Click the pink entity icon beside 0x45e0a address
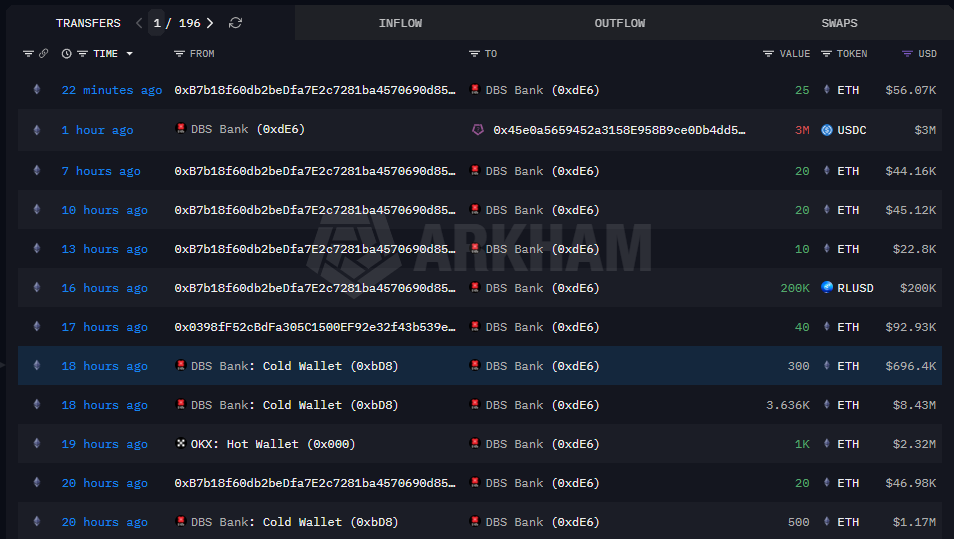Screen dimensions: 954x539 click(478, 130)
